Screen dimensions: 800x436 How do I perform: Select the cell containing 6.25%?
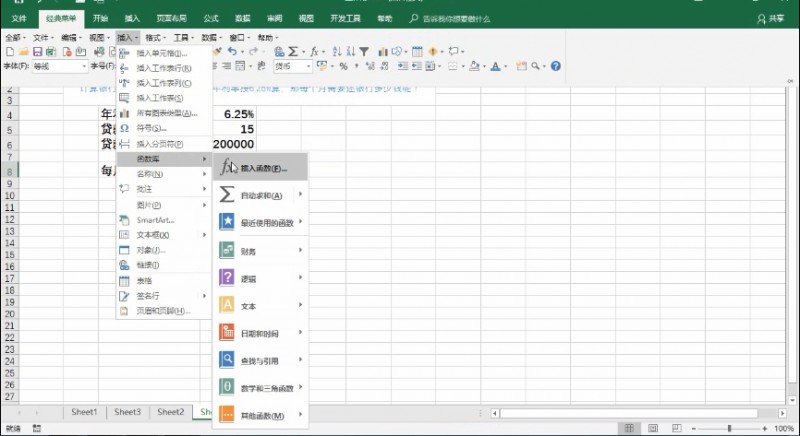(233, 114)
